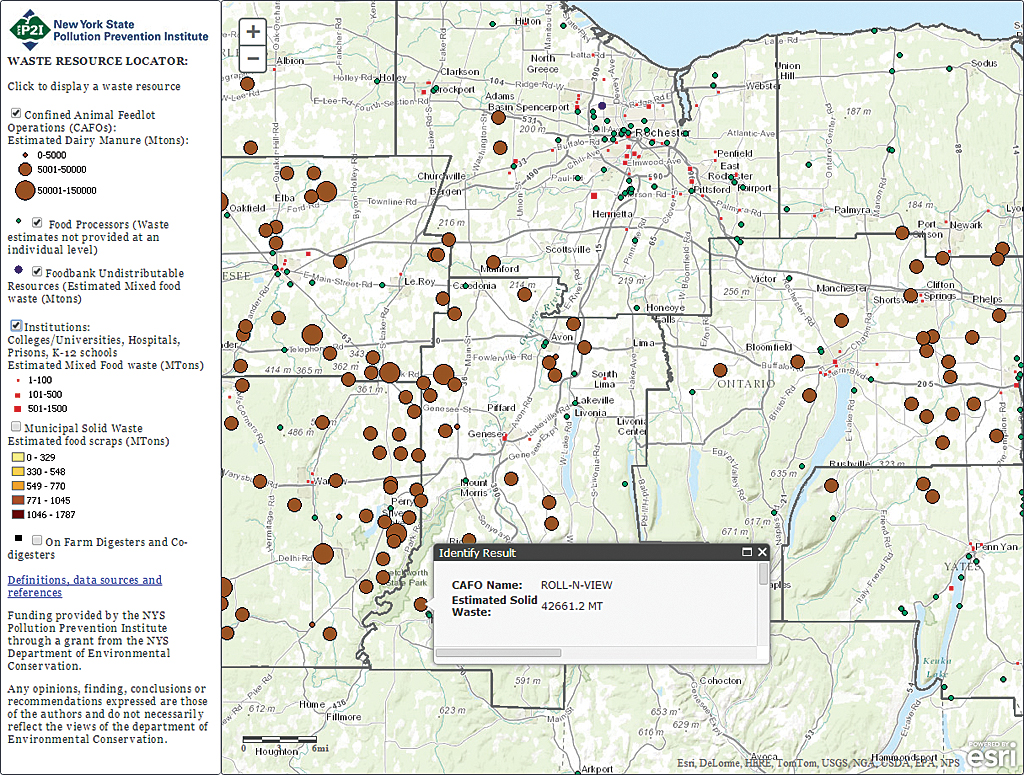The height and width of the screenshot is (775, 1024).
Task: Click the Penn Yan town label
Action: [996, 546]
